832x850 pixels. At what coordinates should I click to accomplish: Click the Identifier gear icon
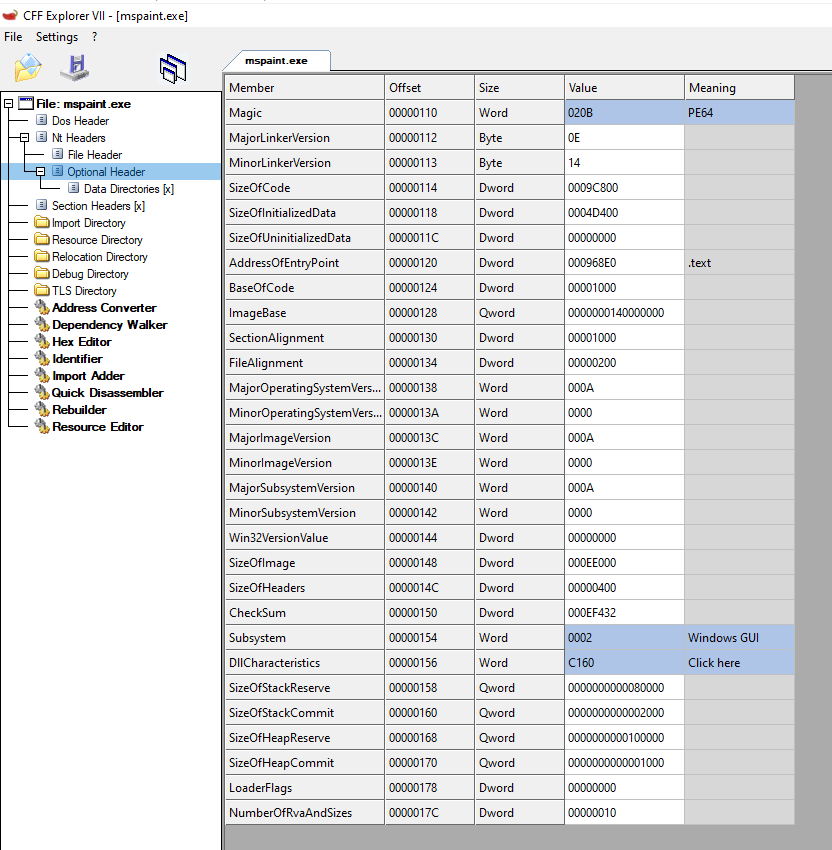42,358
